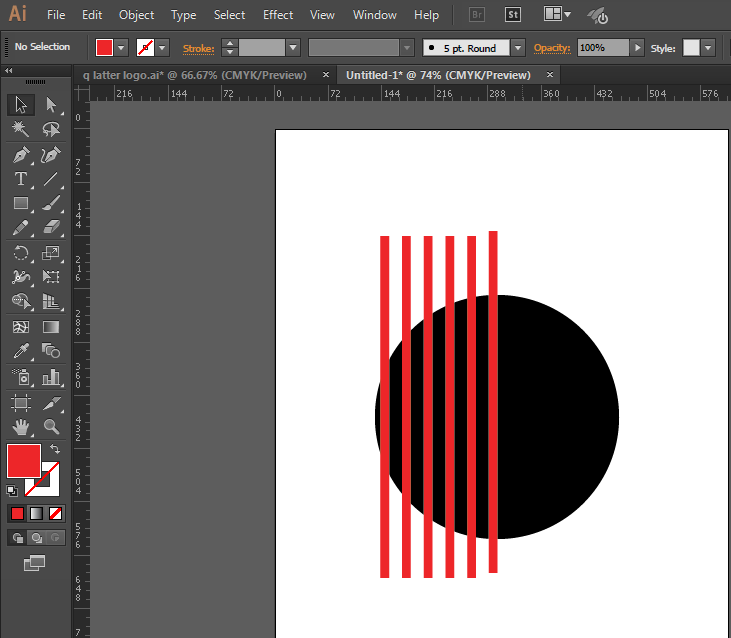Open the Effect menu
The width and height of the screenshot is (731, 638).
pyautogui.click(x=278, y=15)
